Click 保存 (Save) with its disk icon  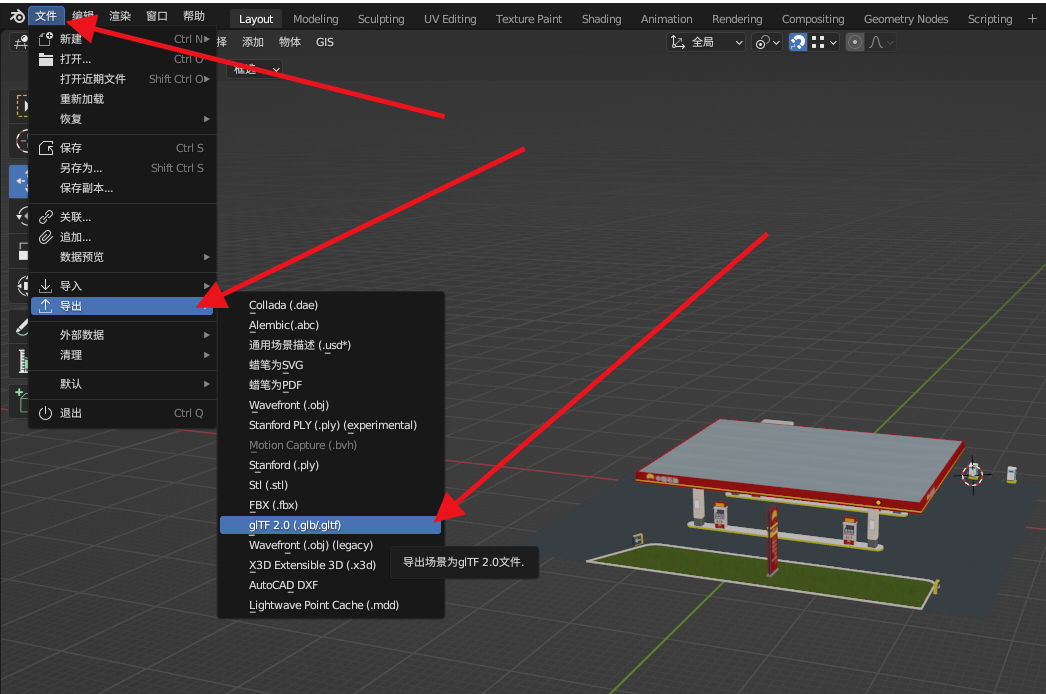tap(71, 148)
